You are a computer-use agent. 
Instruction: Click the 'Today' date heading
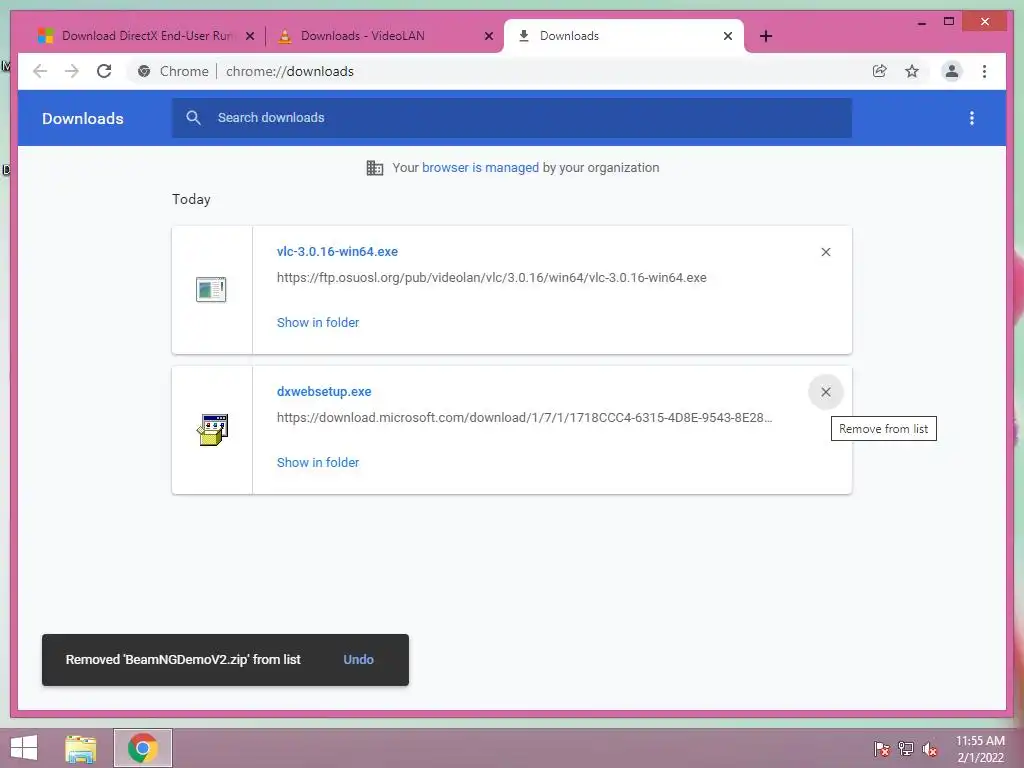[191, 199]
